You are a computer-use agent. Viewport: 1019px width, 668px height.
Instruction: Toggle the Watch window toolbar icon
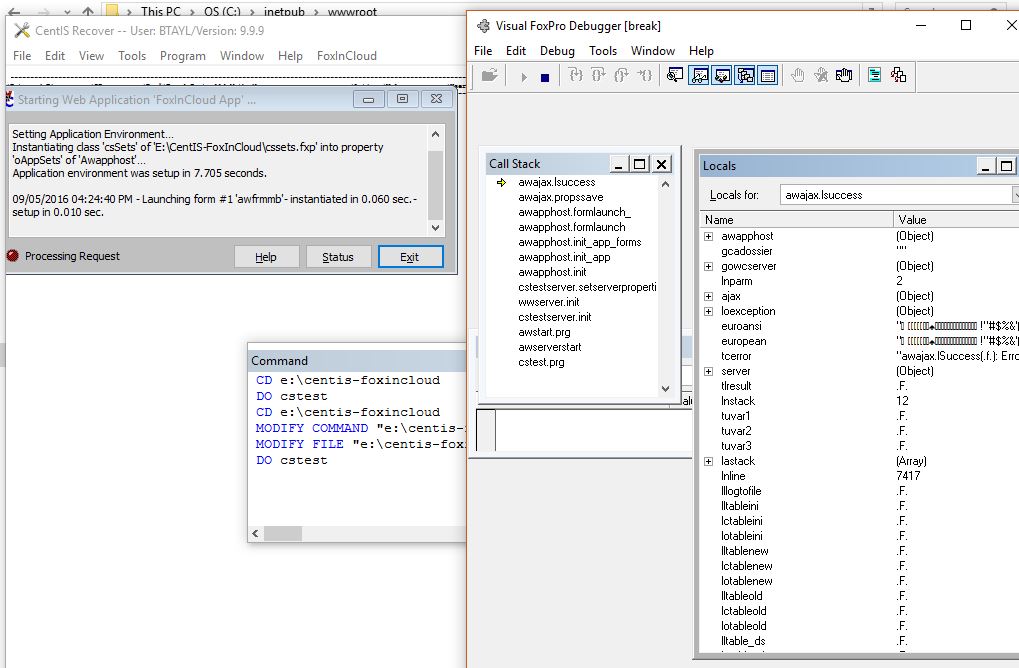699,75
